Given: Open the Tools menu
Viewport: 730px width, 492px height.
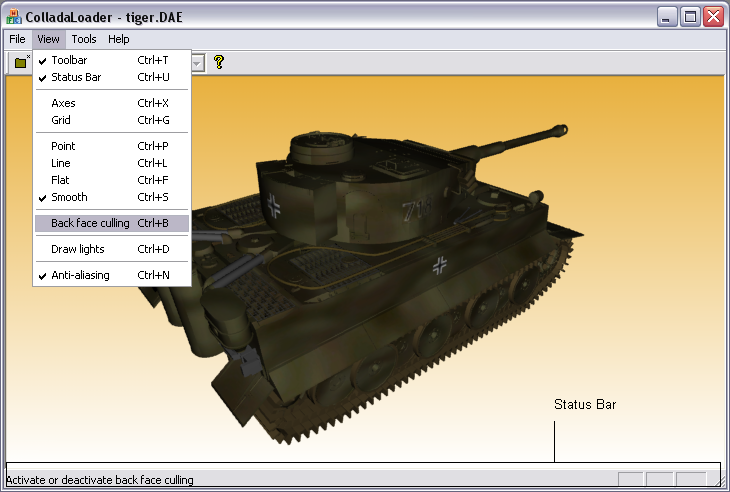Looking at the screenshot, I should coord(84,39).
